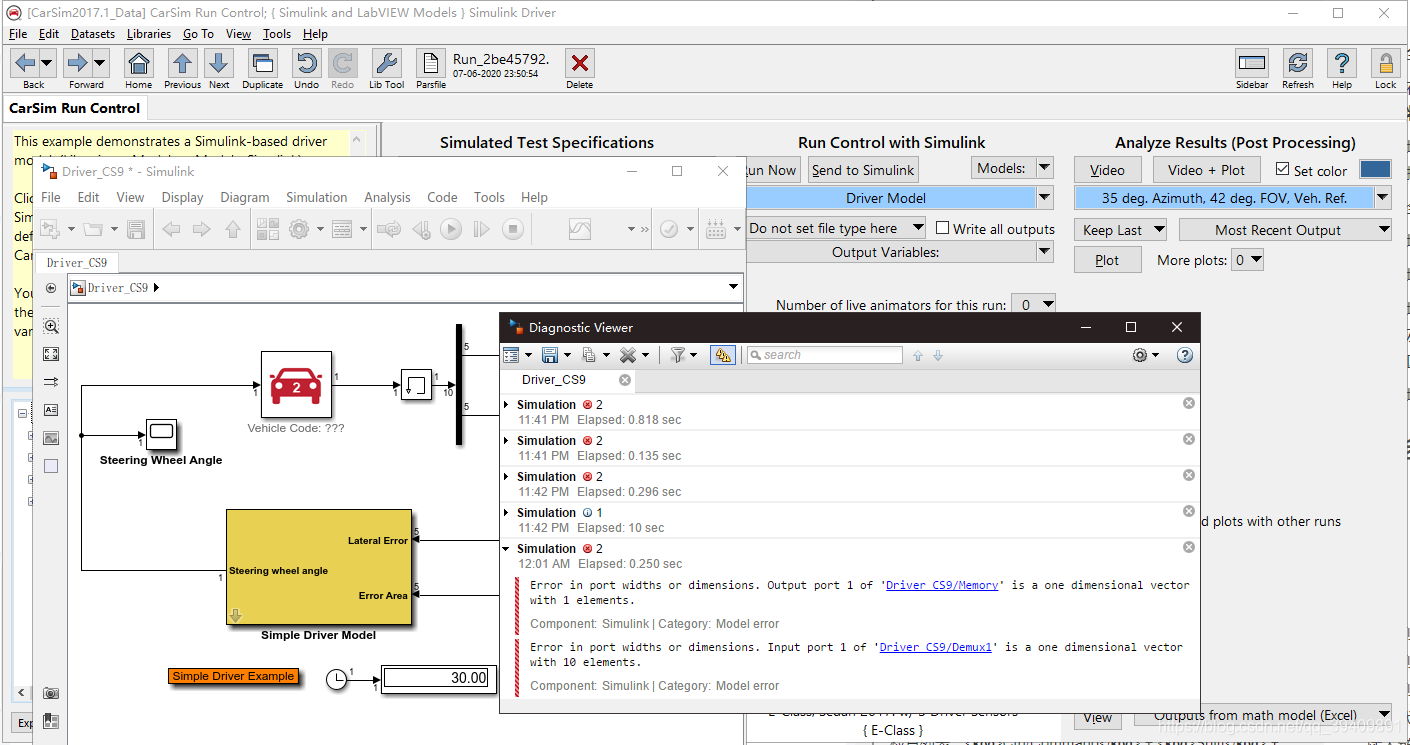Expand Simulation entry with elapsed 10 sec
1410x745 pixels.
click(x=507, y=513)
